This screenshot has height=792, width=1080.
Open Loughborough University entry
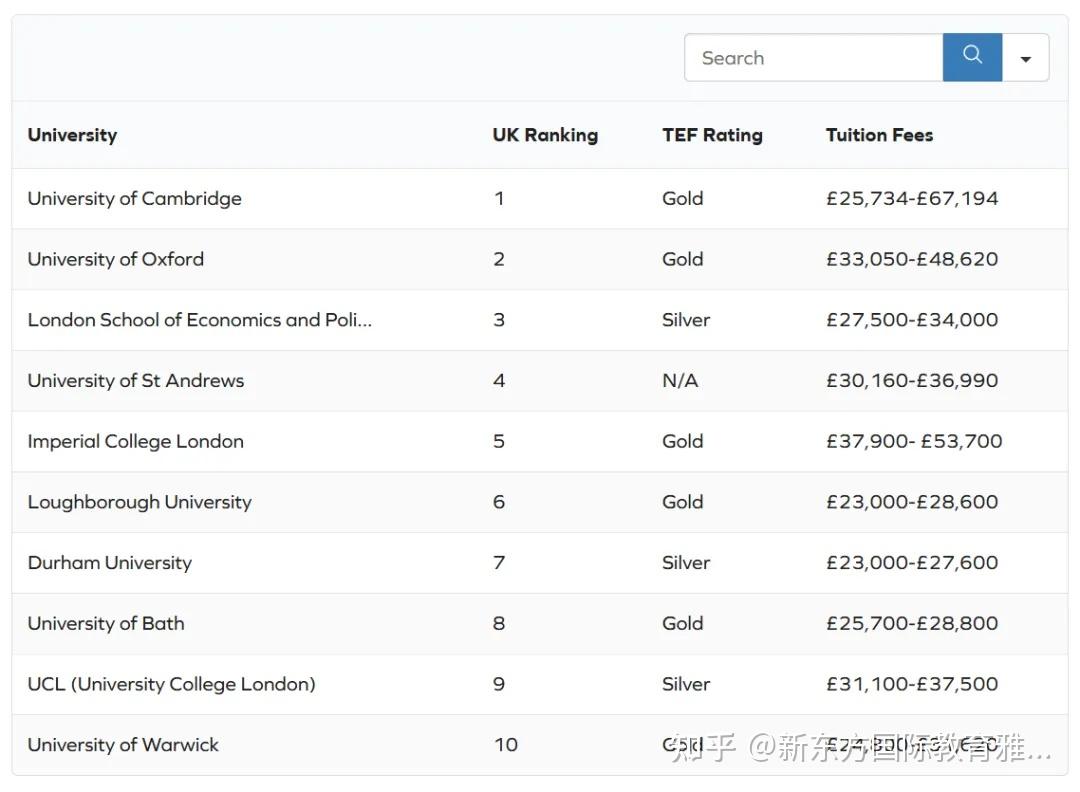[139, 502]
